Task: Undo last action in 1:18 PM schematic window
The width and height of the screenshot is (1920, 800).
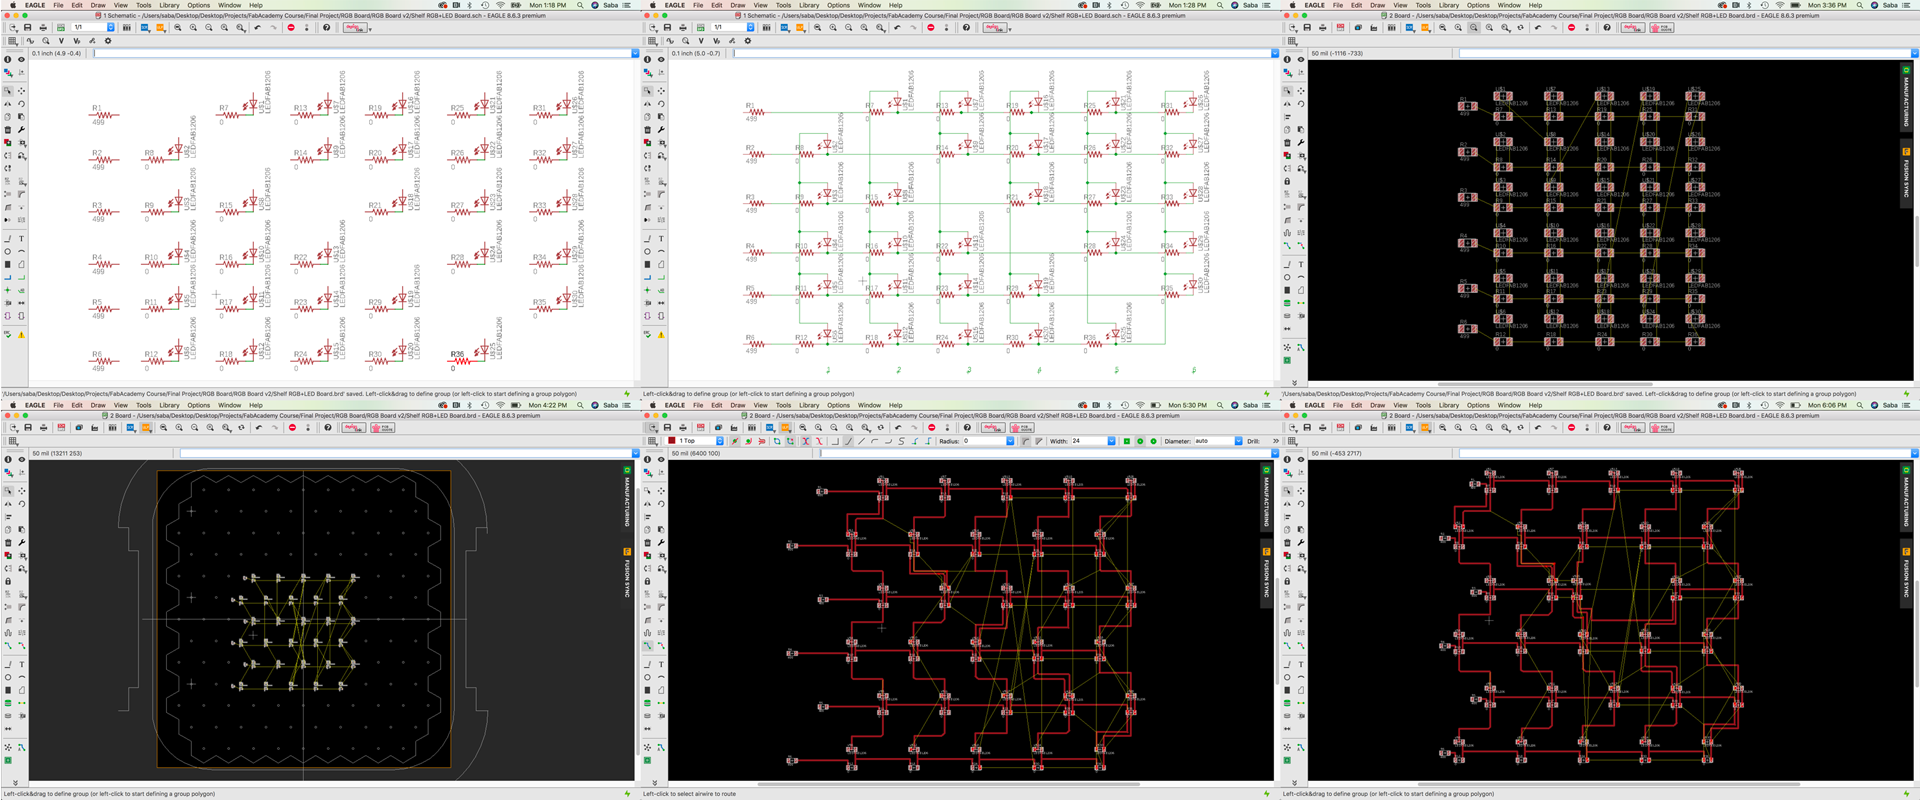Action: point(257,27)
